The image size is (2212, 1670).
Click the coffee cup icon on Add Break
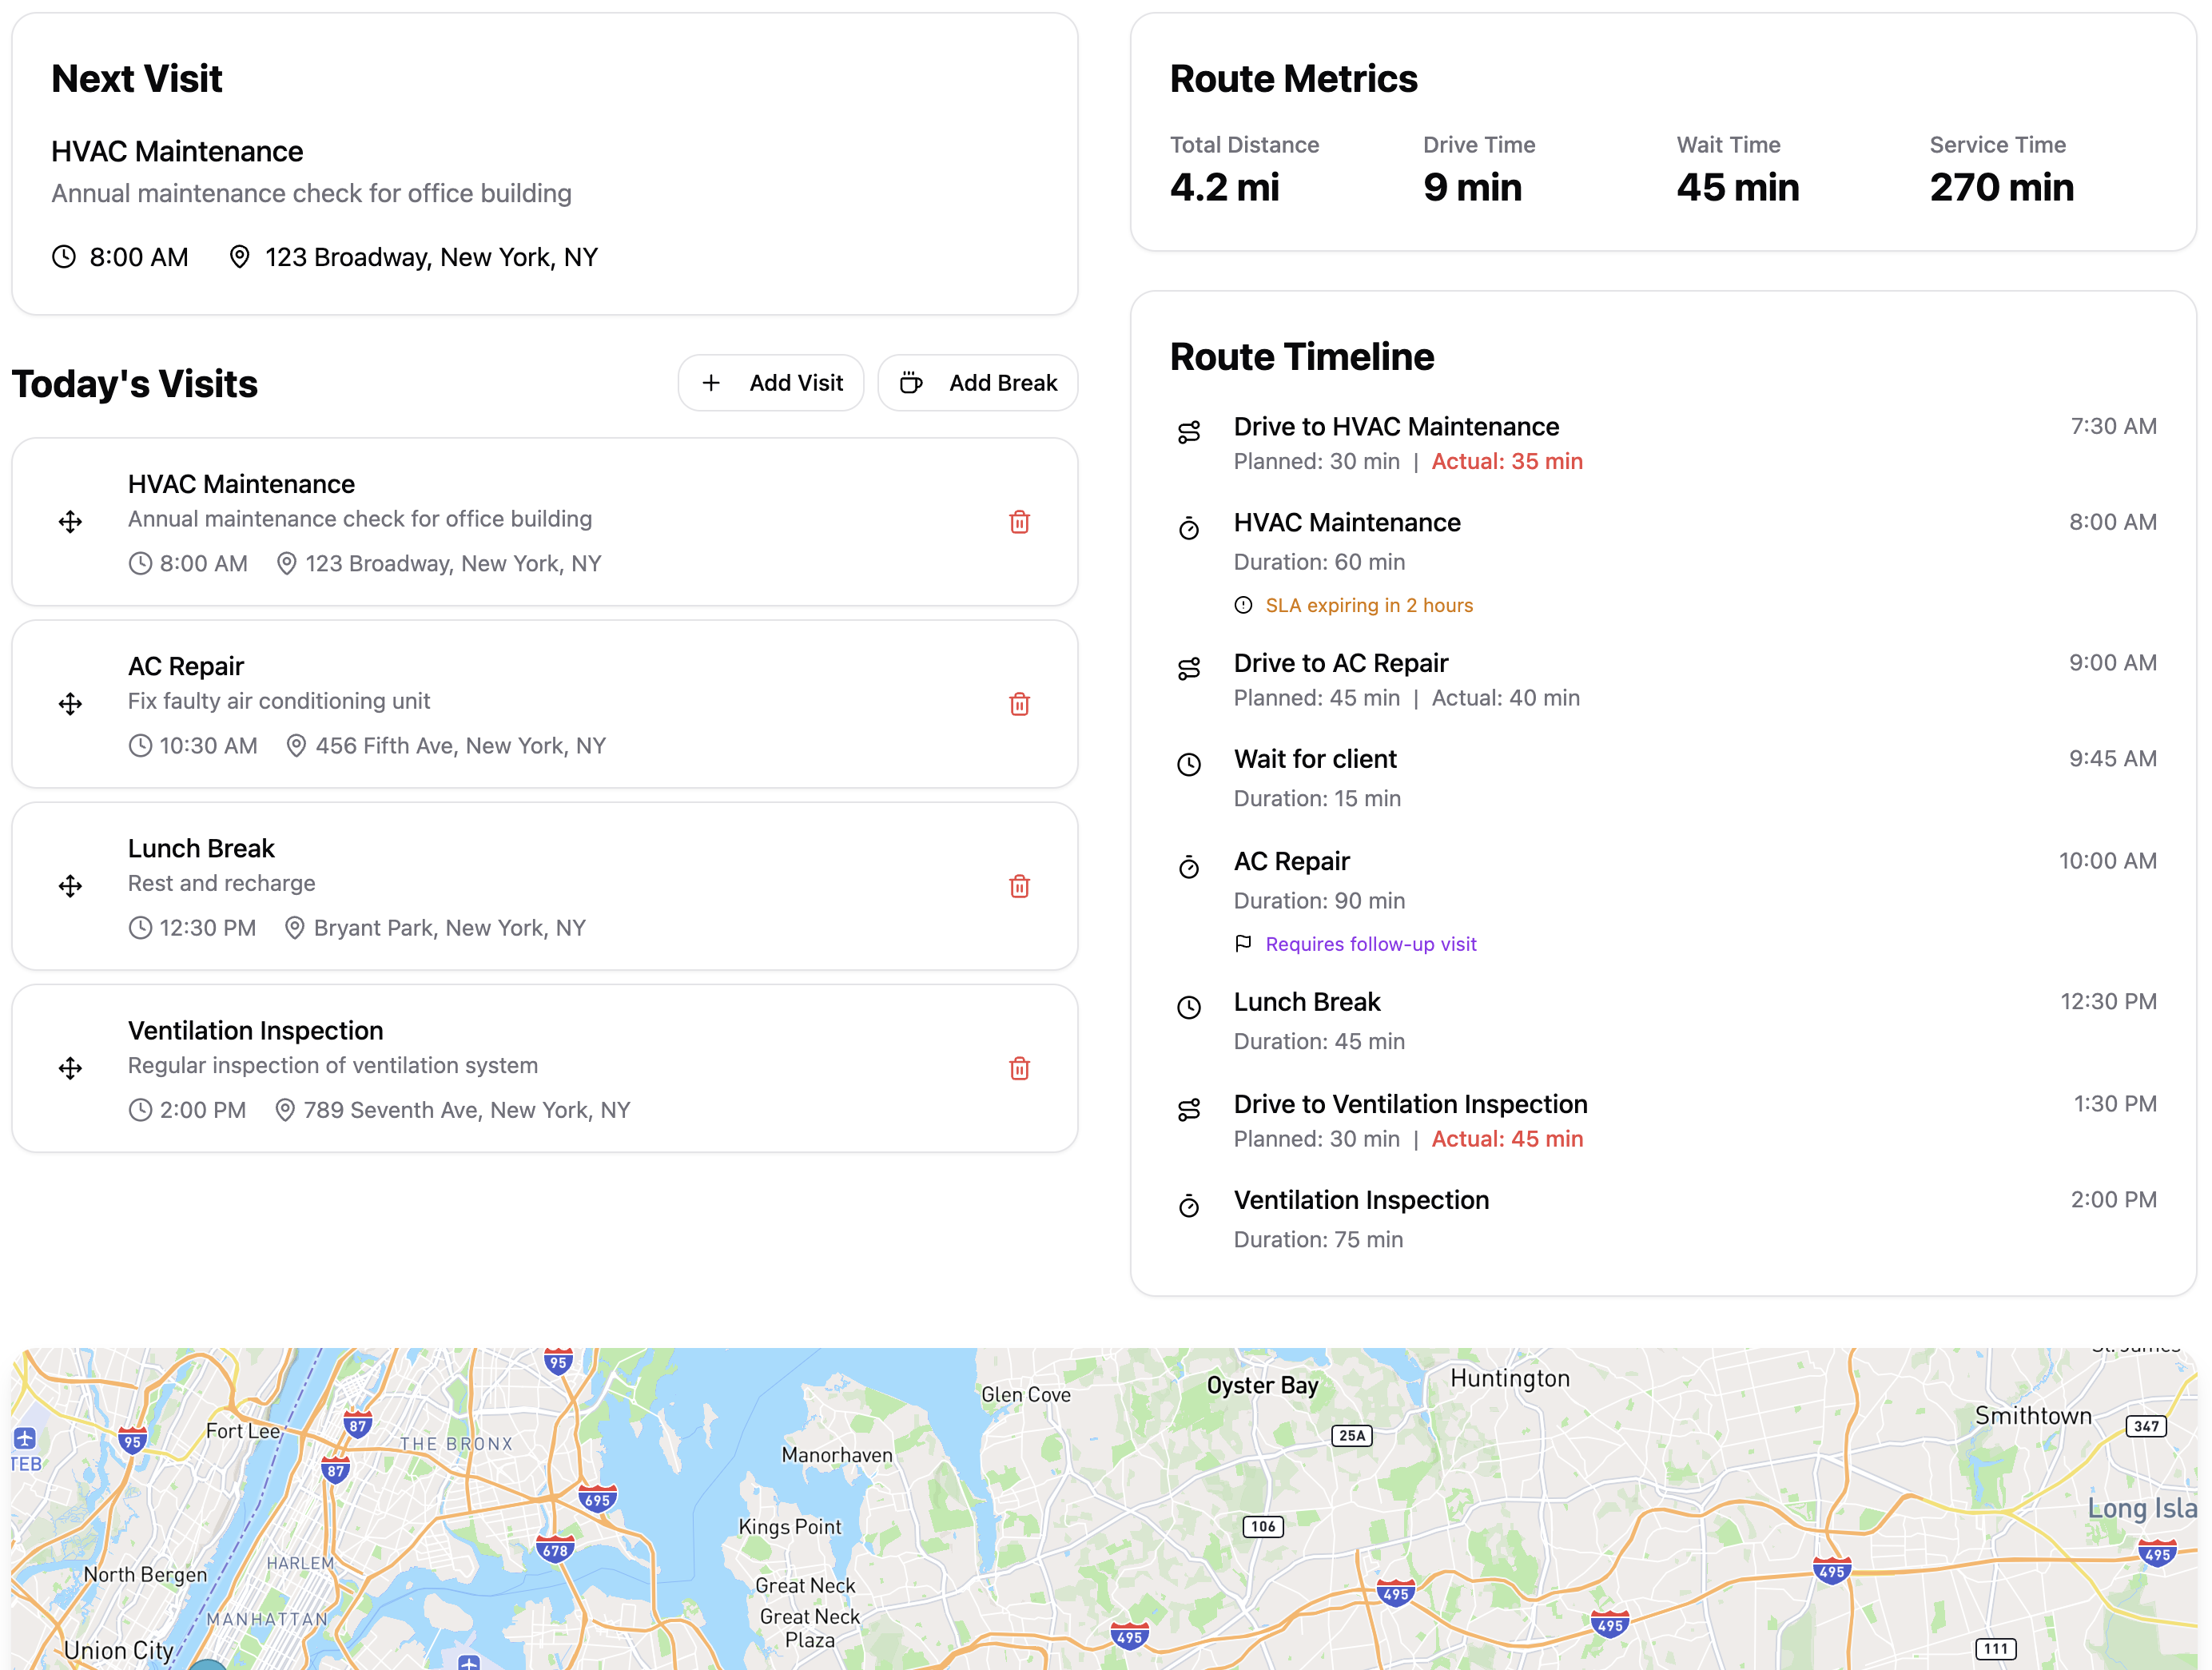click(x=911, y=382)
